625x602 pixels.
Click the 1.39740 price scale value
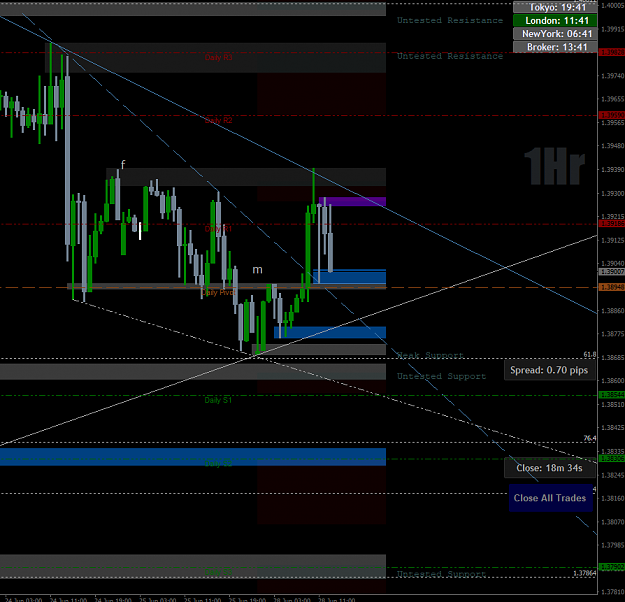click(613, 76)
